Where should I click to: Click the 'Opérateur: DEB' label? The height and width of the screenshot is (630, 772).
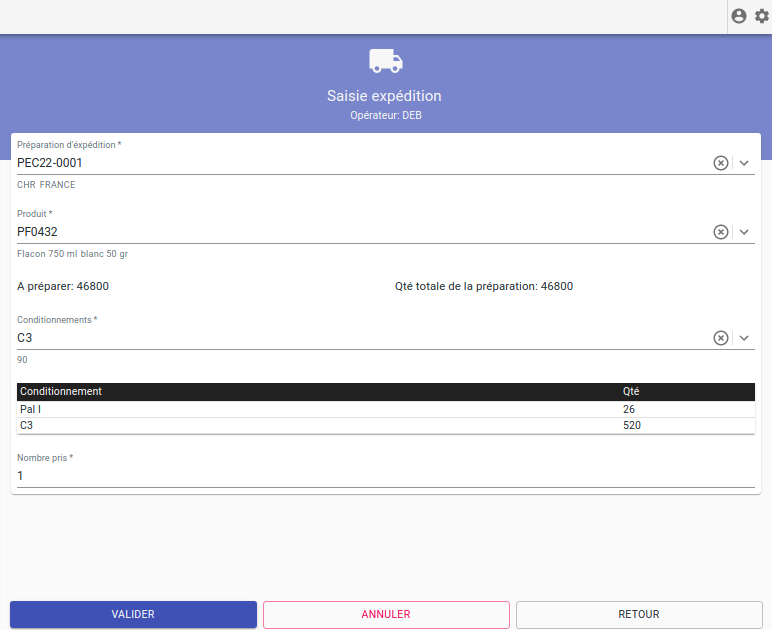pos(386,116)
